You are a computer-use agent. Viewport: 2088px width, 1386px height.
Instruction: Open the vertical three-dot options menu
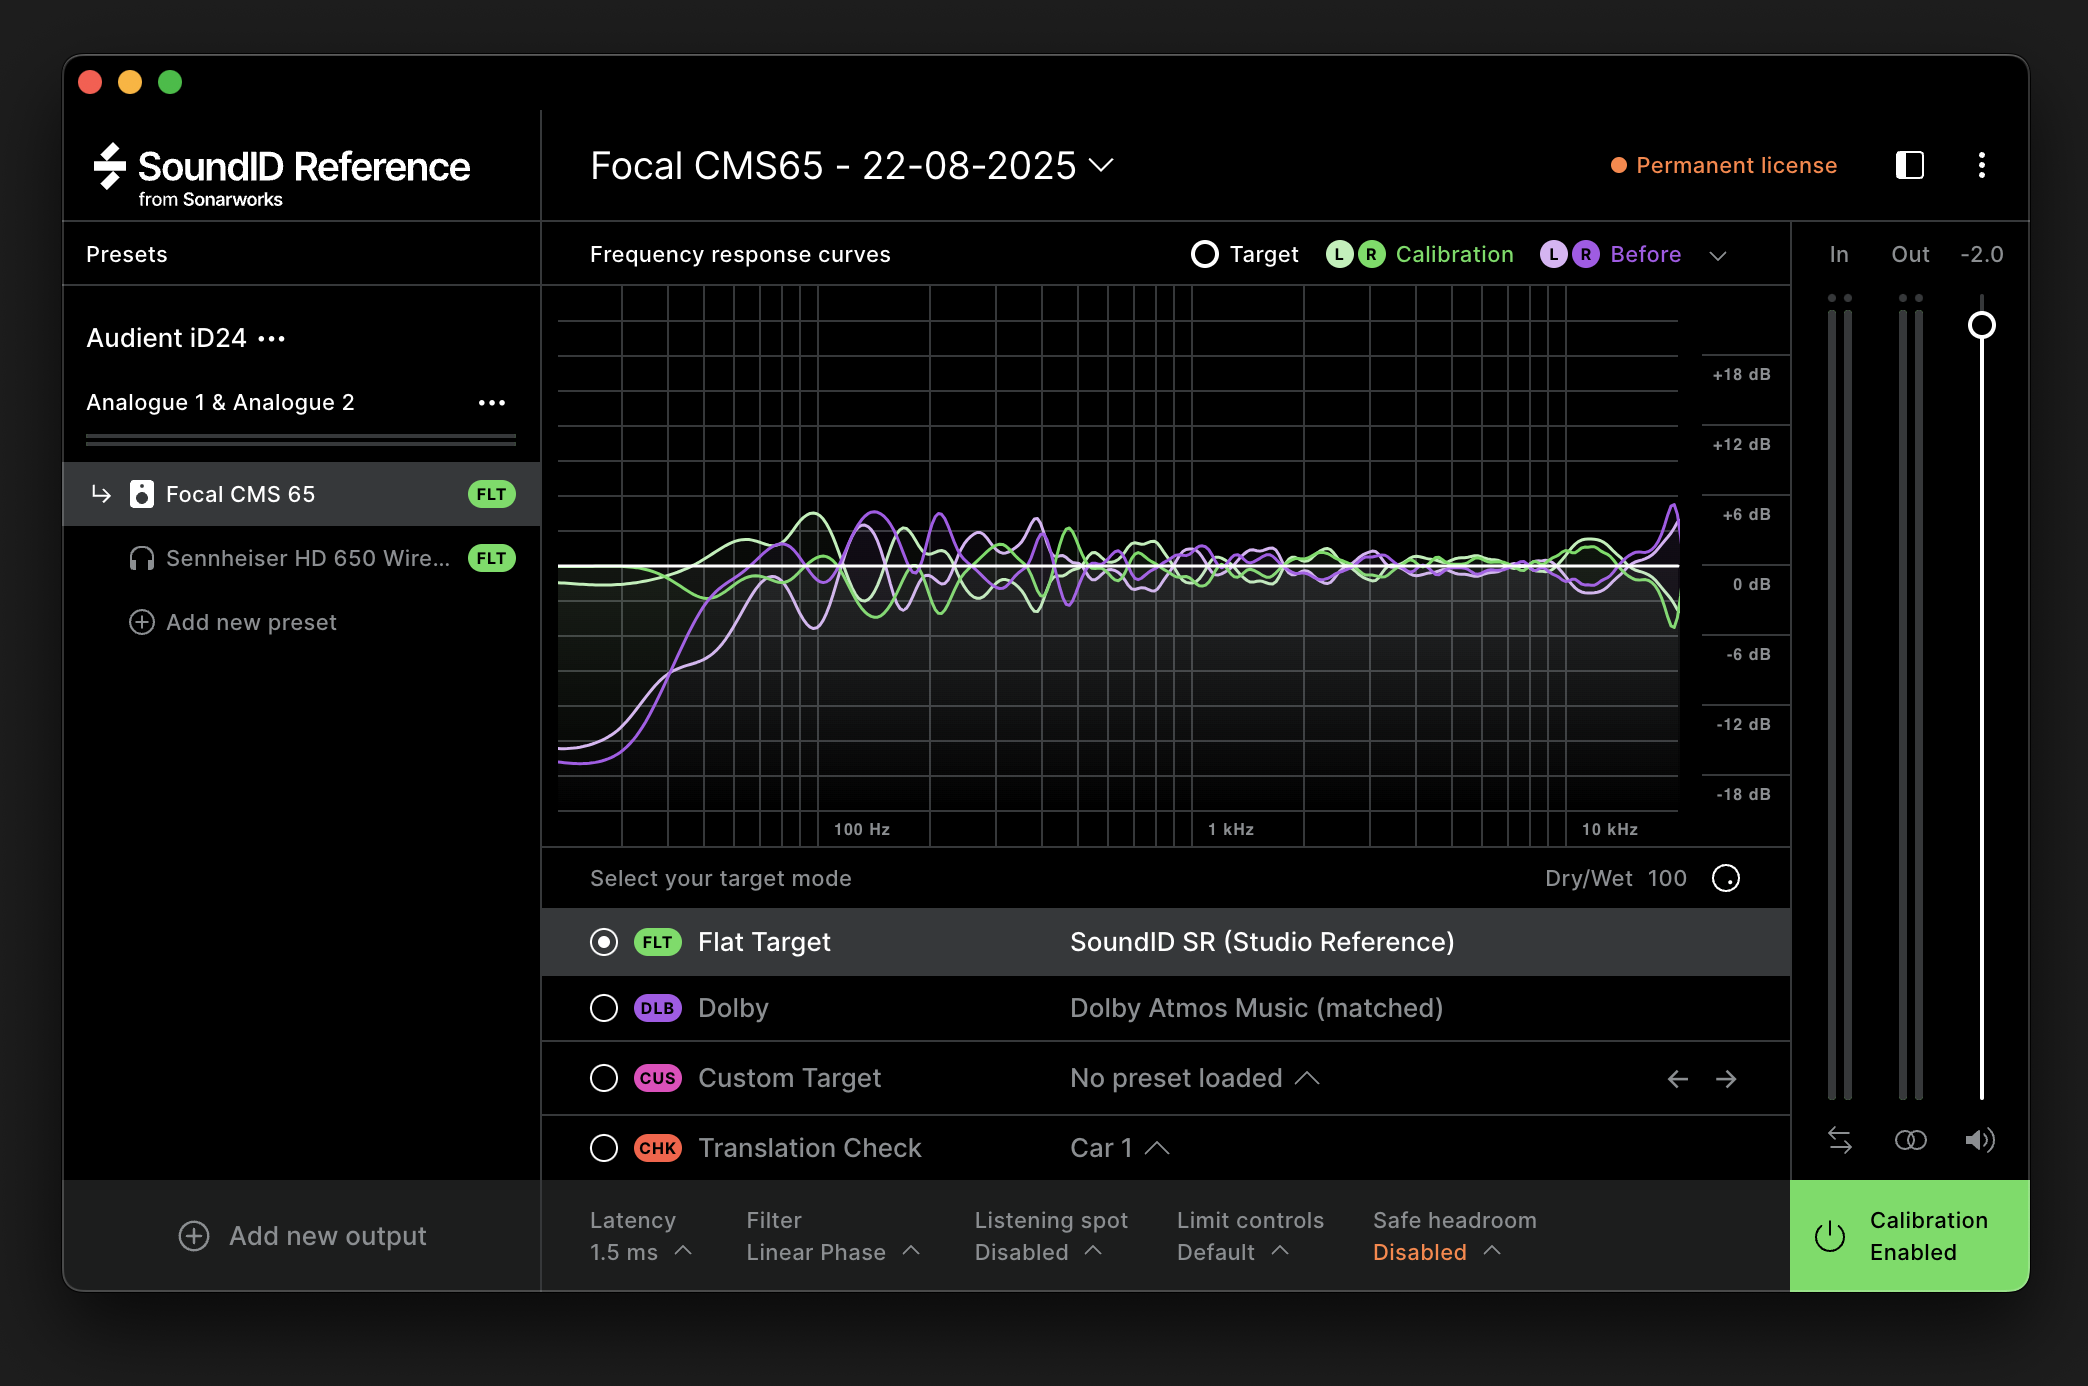pos(1982,165)
